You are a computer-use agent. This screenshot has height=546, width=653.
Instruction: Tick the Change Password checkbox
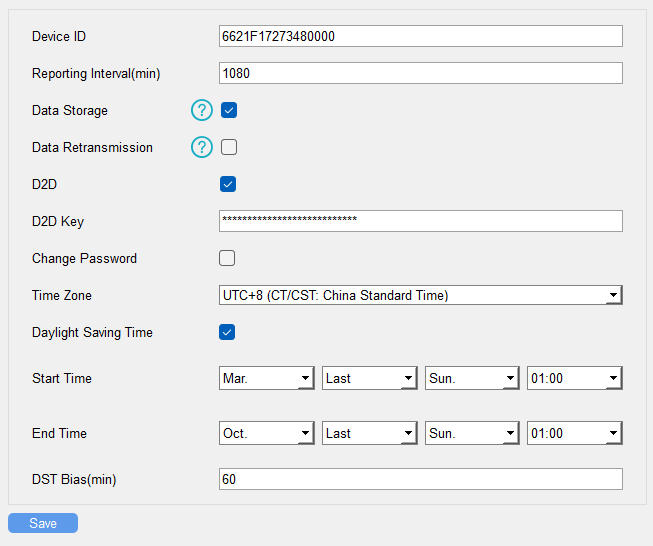(x=228, y=258)
